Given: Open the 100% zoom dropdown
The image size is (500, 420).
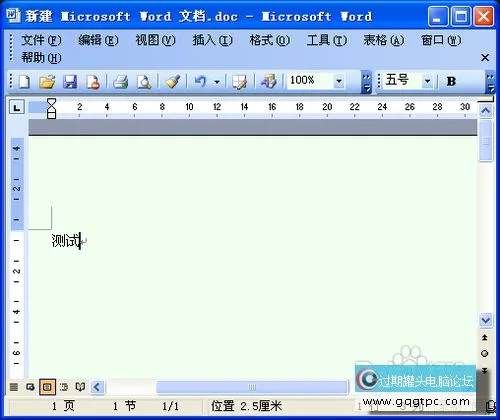Looking at the screenshot, I should tap(339, 81).
